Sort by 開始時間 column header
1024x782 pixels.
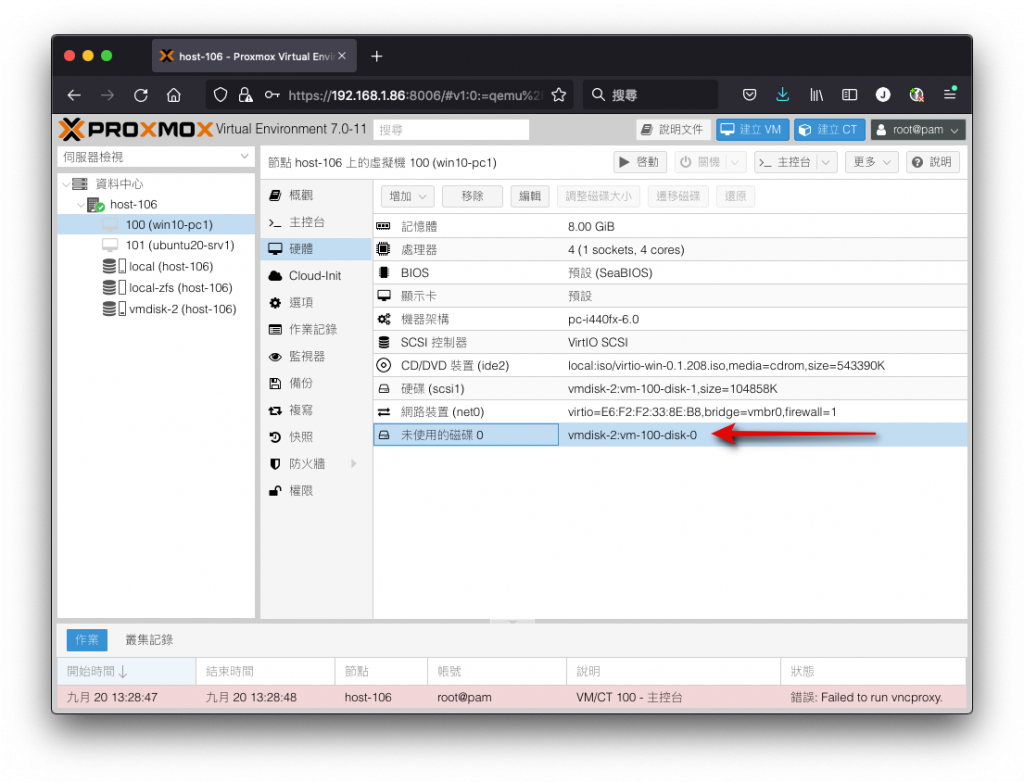127,671
